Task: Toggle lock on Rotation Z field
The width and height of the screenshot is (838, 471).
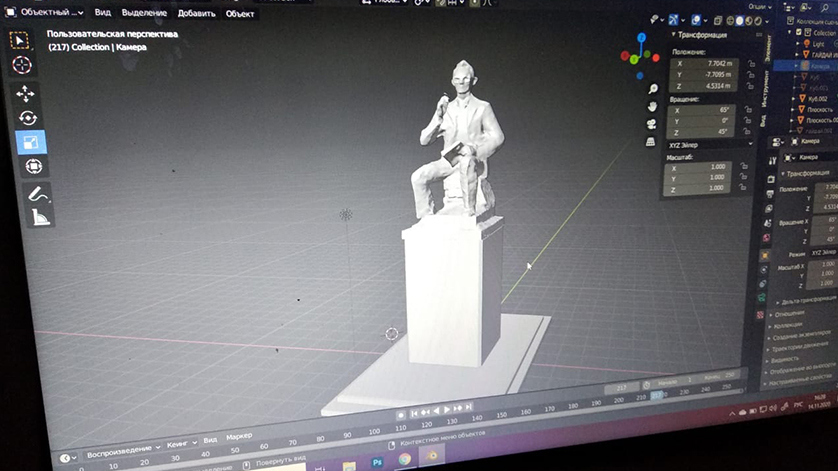Action: click(745, 131)
